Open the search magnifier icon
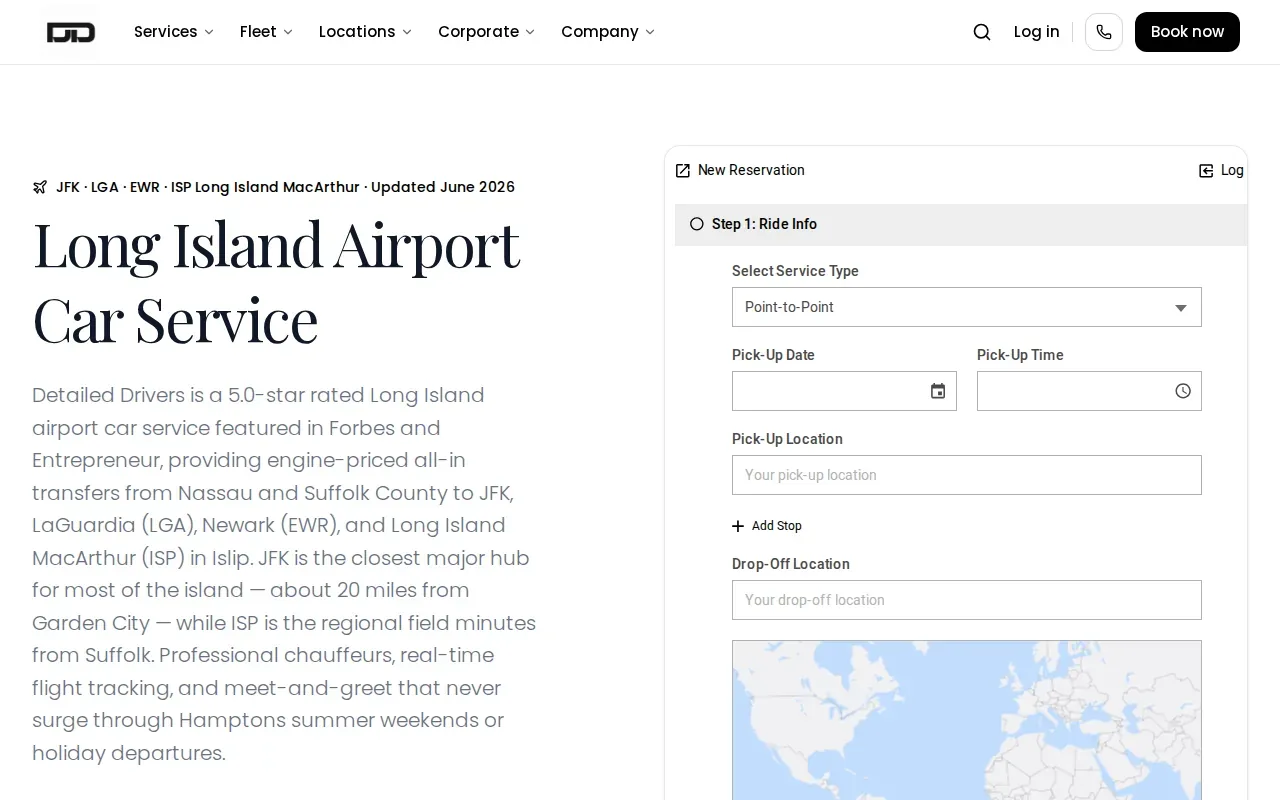1280x800 pixels. (982, 32)
